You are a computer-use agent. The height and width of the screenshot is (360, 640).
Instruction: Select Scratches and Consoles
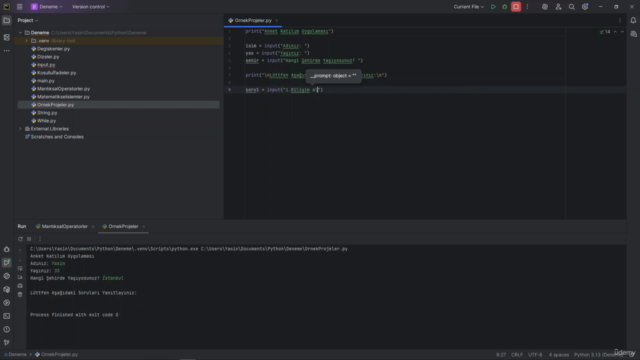(54, 137)
